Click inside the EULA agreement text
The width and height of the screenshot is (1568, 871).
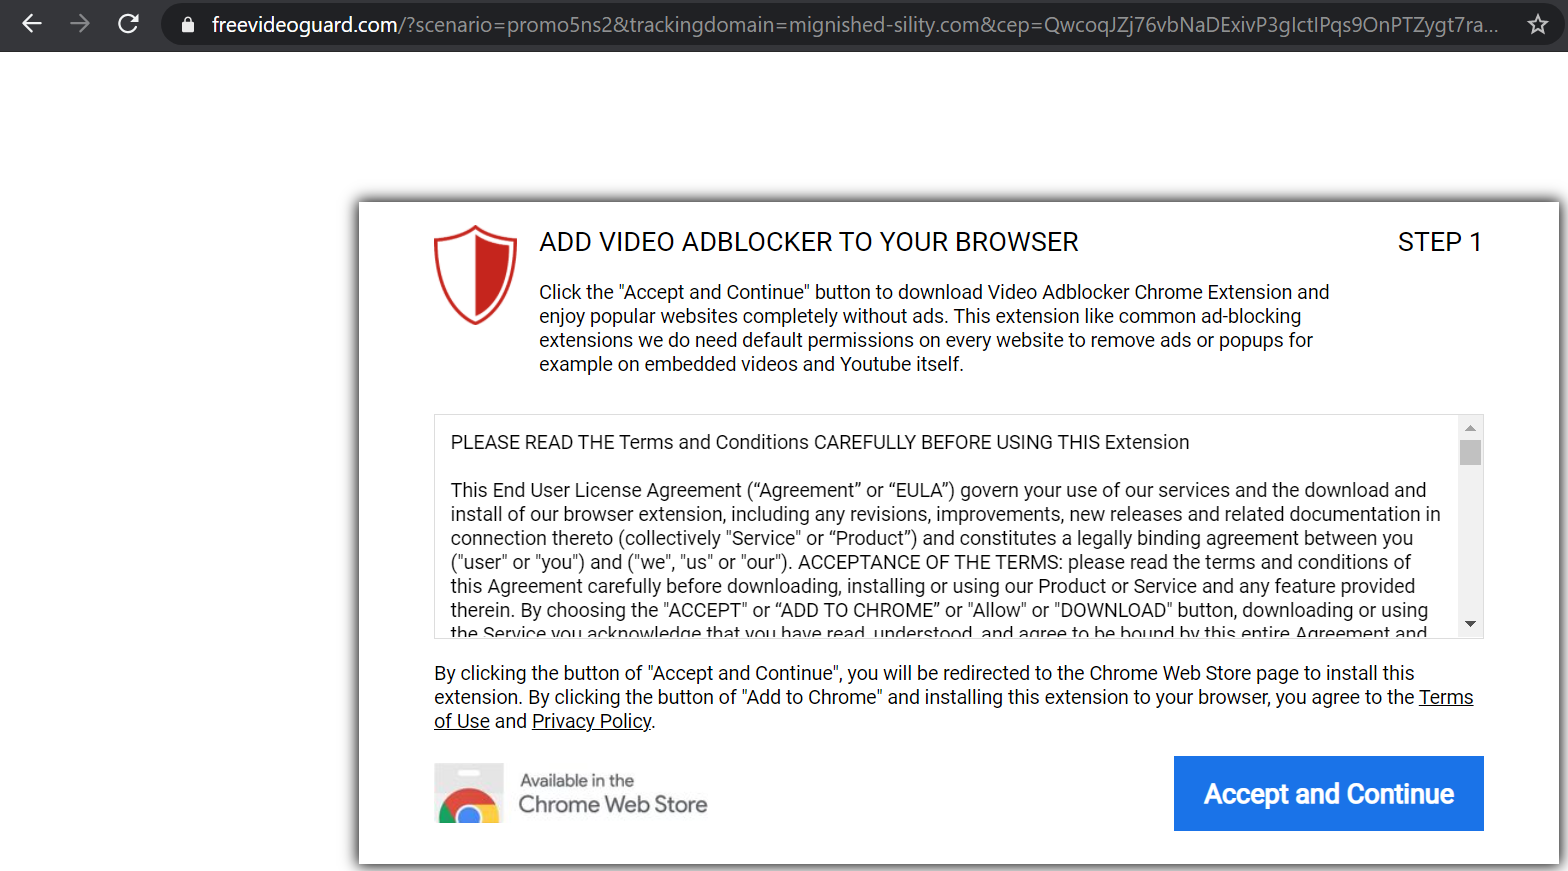tap(940, 550)
